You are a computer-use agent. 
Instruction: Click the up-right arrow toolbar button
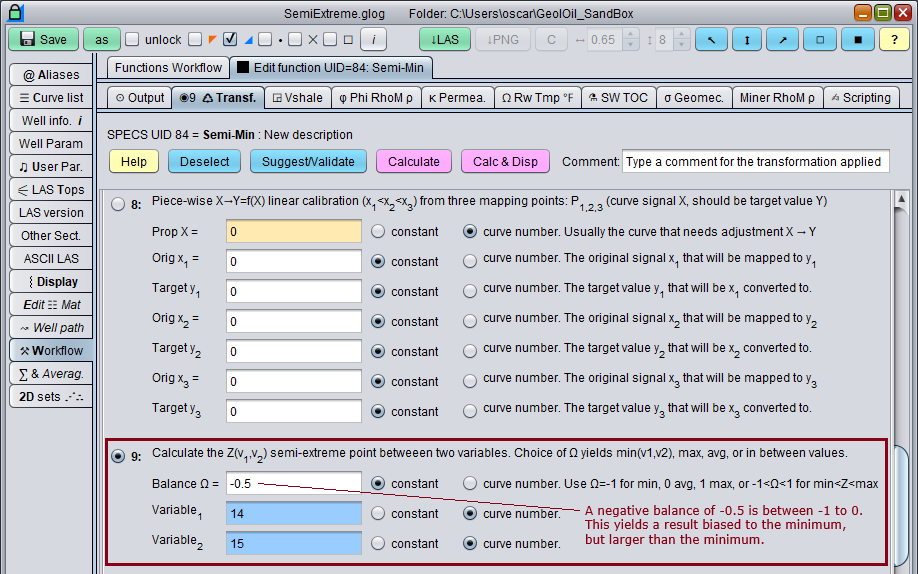pos(783,40)
